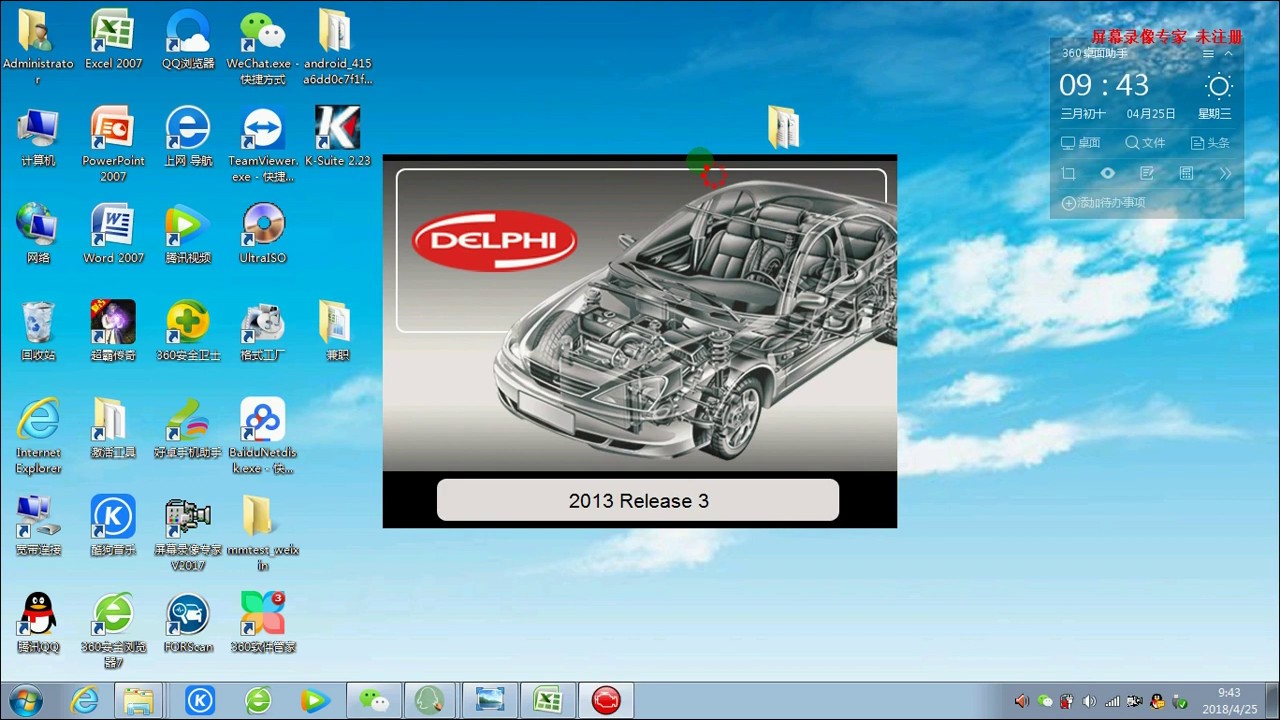Open the Windows Start button
1280x720 pixels.
(x=25, y=700)
